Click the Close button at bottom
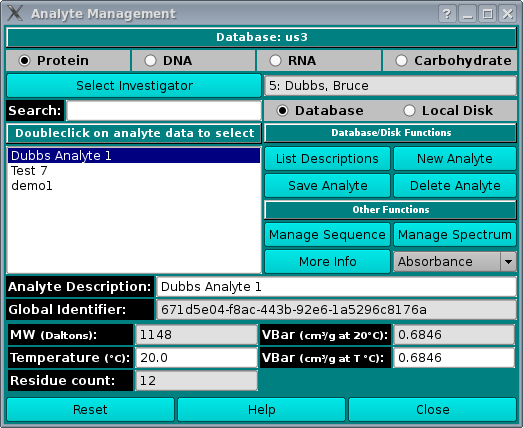The height and width of the screenshot is (428, 523). 433,410
